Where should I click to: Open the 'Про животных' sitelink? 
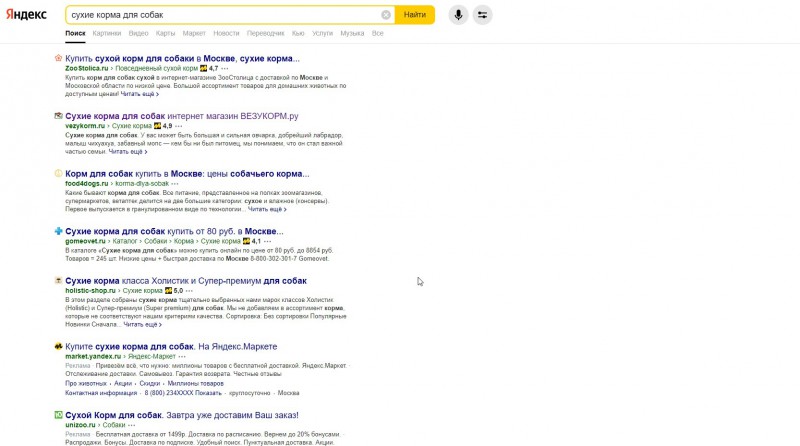pos(86,383)
